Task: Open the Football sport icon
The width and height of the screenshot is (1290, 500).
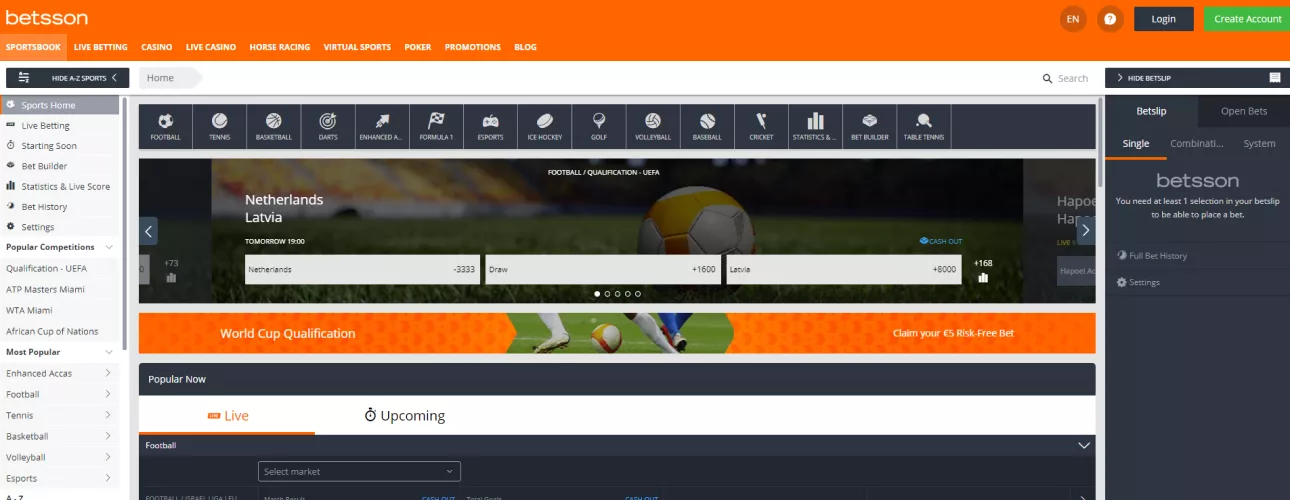Action: (x=165, y=126)
